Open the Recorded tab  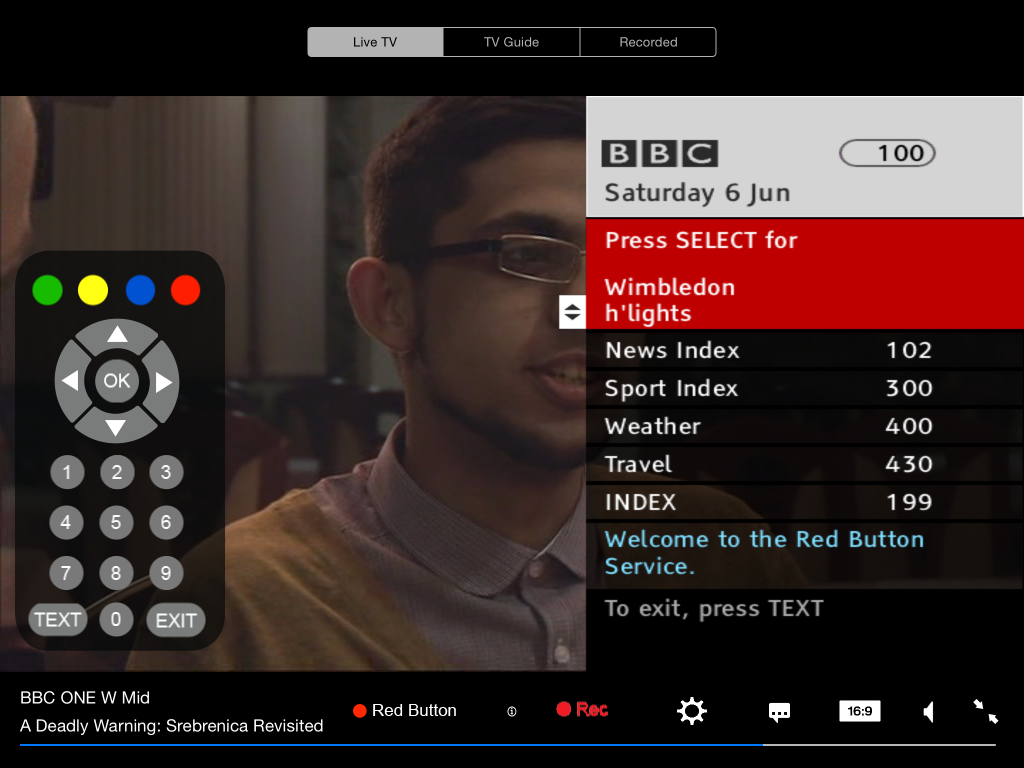648,42
